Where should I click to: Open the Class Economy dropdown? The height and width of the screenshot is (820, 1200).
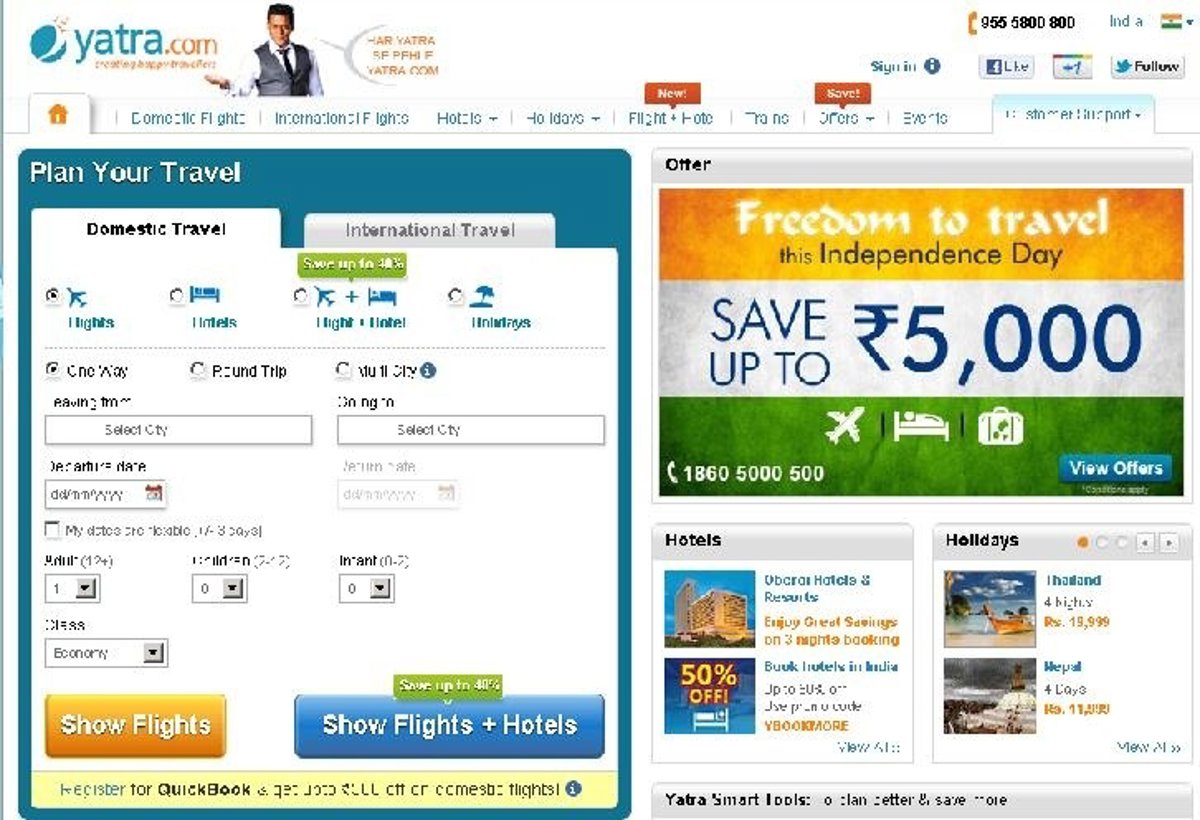click(106, 653)
